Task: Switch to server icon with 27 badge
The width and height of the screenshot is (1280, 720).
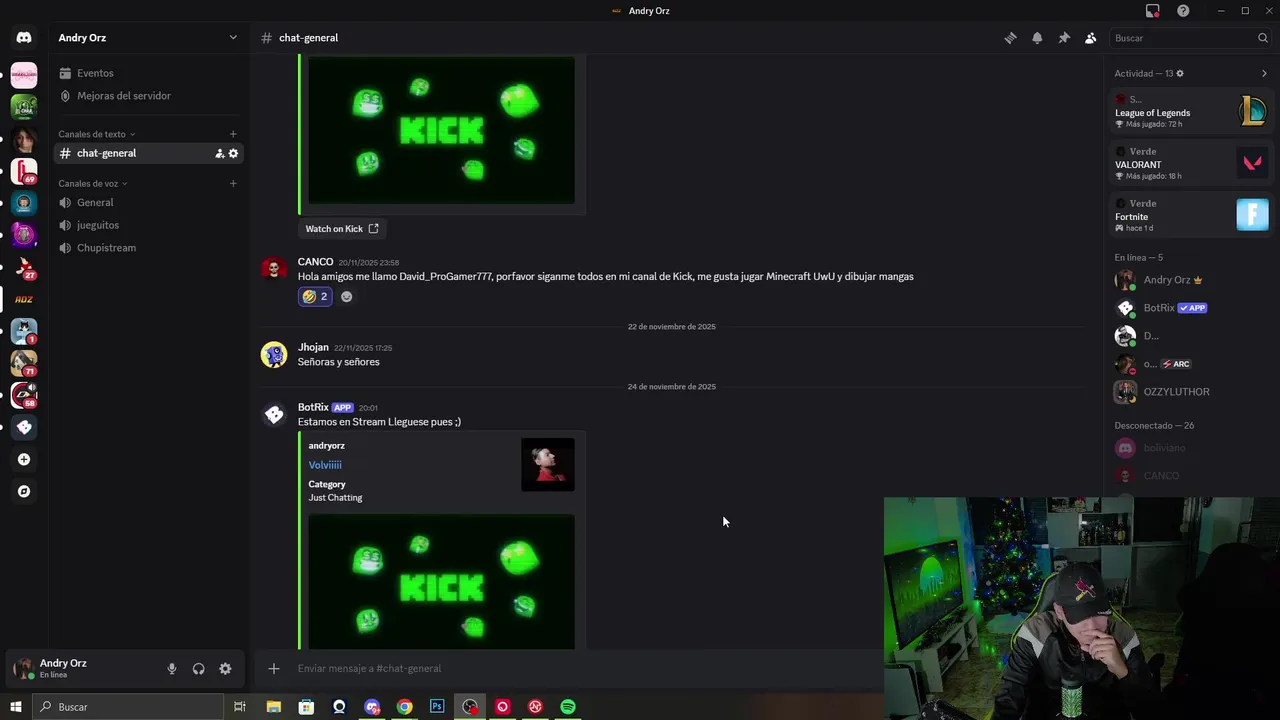Action: pos(24,267)
